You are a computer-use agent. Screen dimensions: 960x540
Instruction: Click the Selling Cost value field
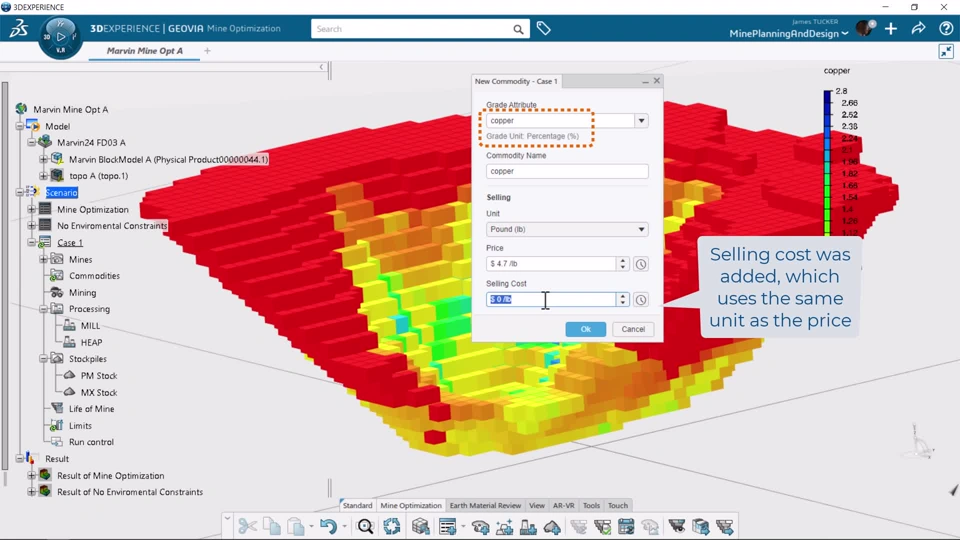point(551,299)
